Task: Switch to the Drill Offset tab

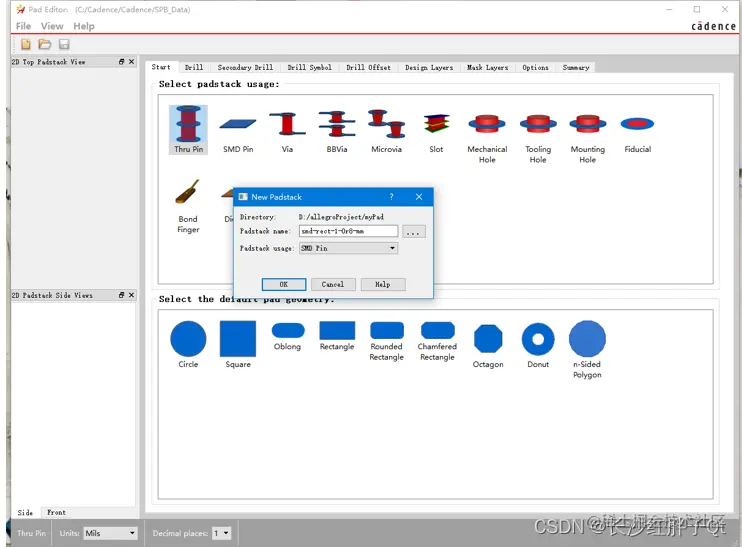Action: (x=368, y=67)
